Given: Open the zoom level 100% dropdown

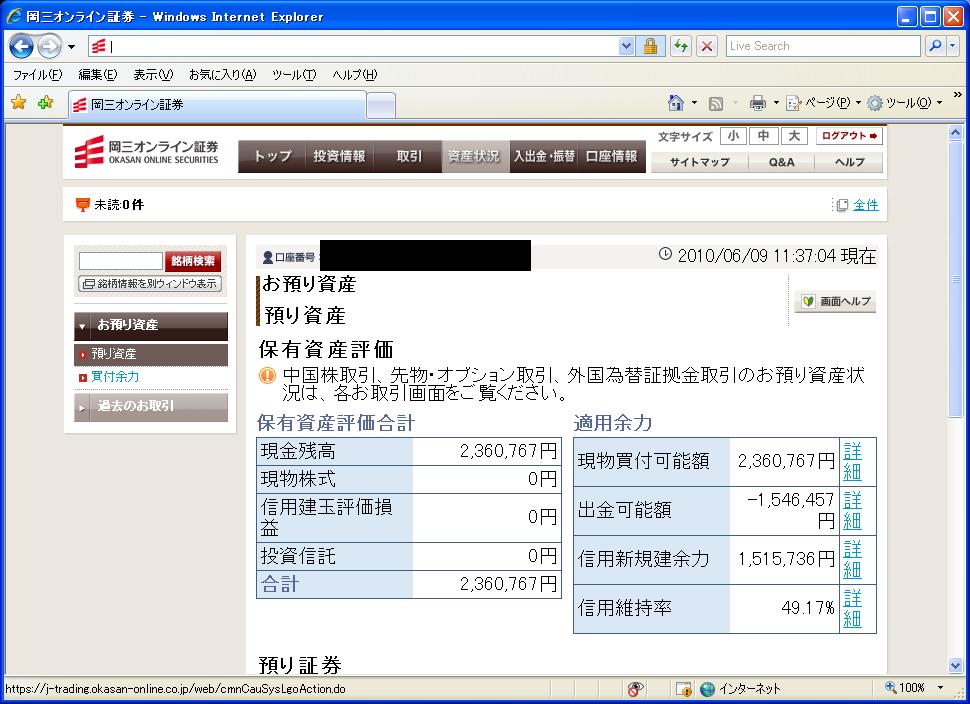Looking at the screenshot, I should tap(940, 688).
